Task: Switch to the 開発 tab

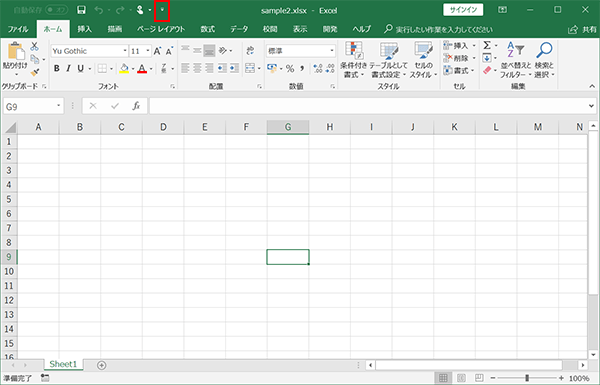Action: [x=330, y=29]
